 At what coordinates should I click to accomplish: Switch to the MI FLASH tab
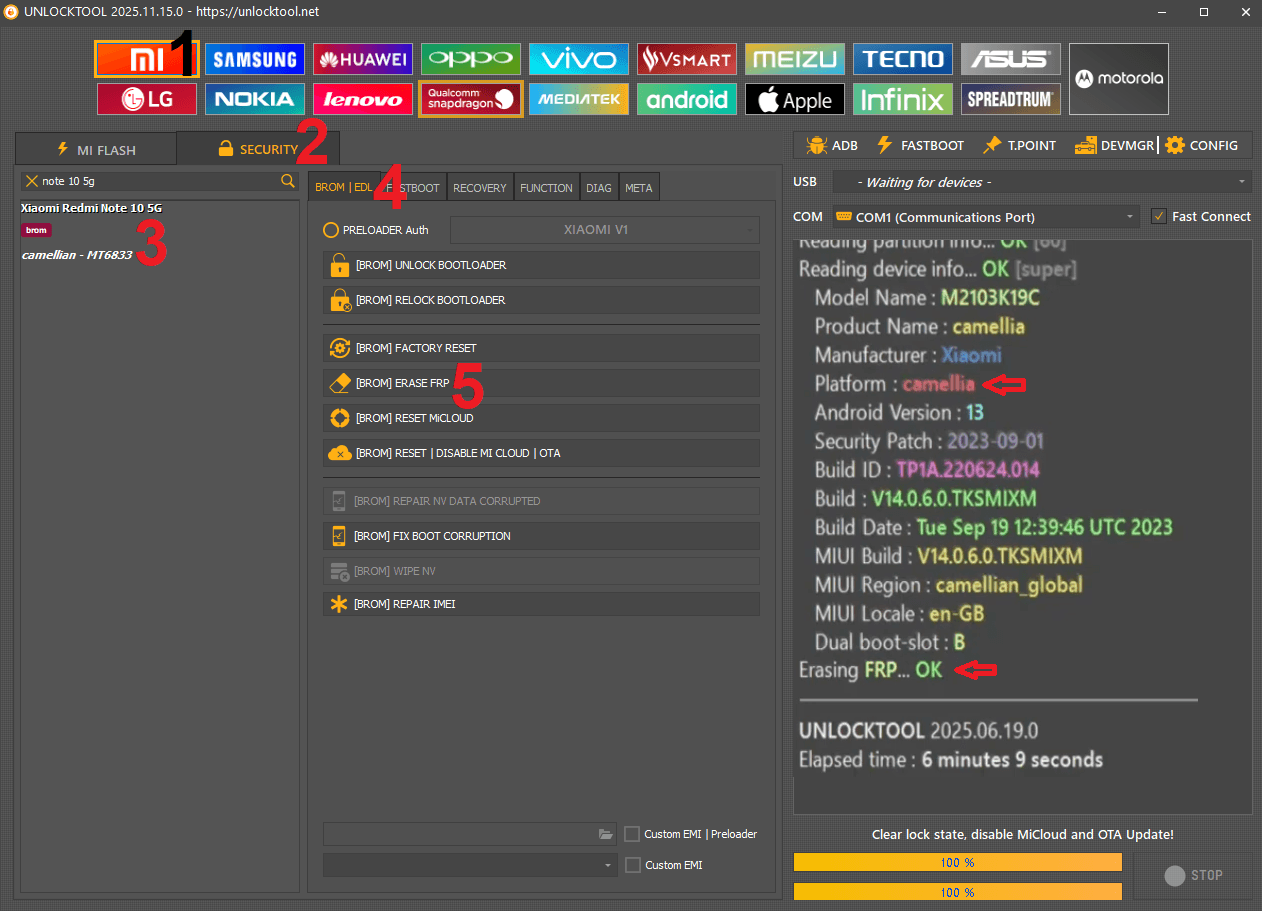point(96,150)
